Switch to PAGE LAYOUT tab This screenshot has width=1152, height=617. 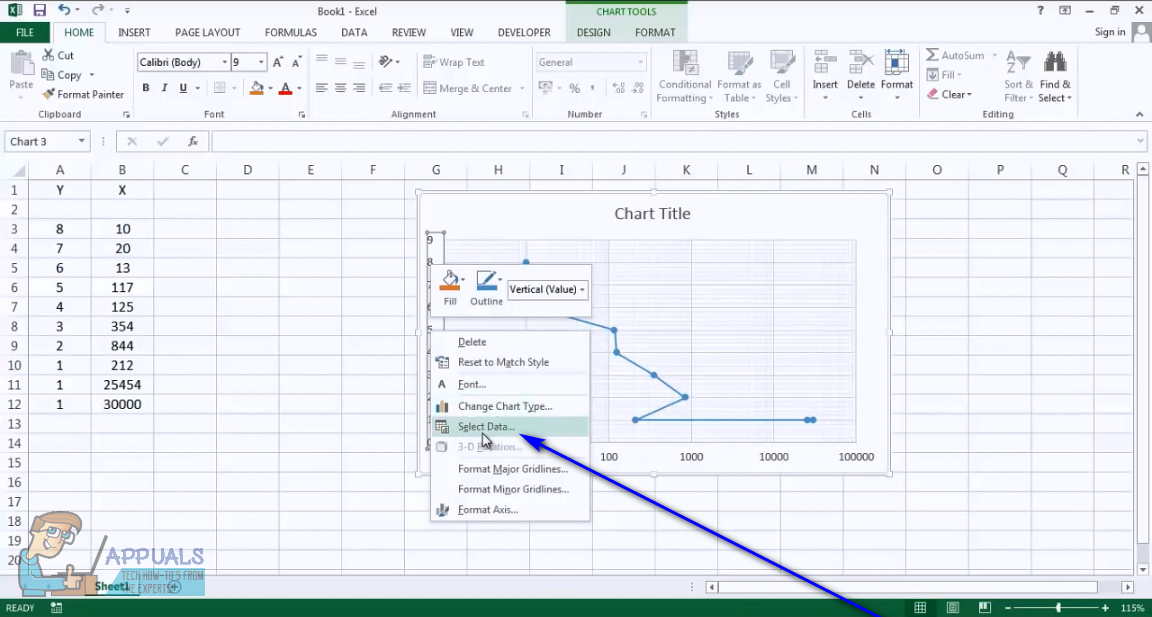208,32
